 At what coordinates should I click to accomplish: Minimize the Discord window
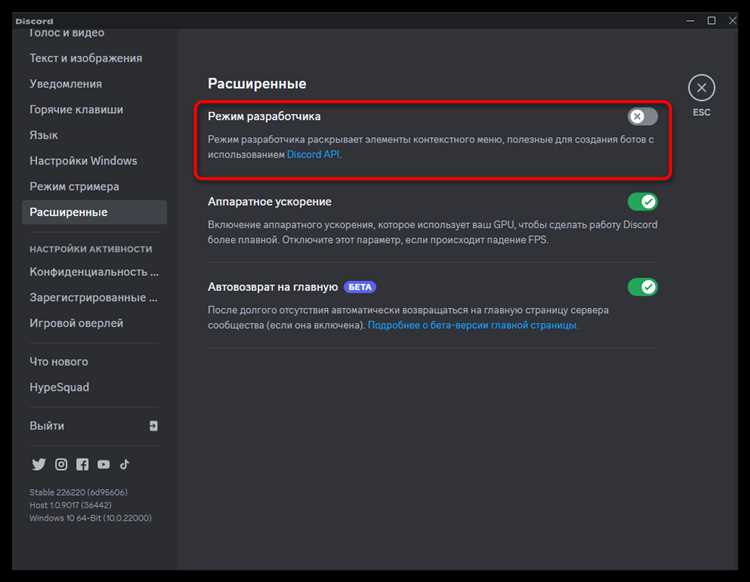point(690,21)
